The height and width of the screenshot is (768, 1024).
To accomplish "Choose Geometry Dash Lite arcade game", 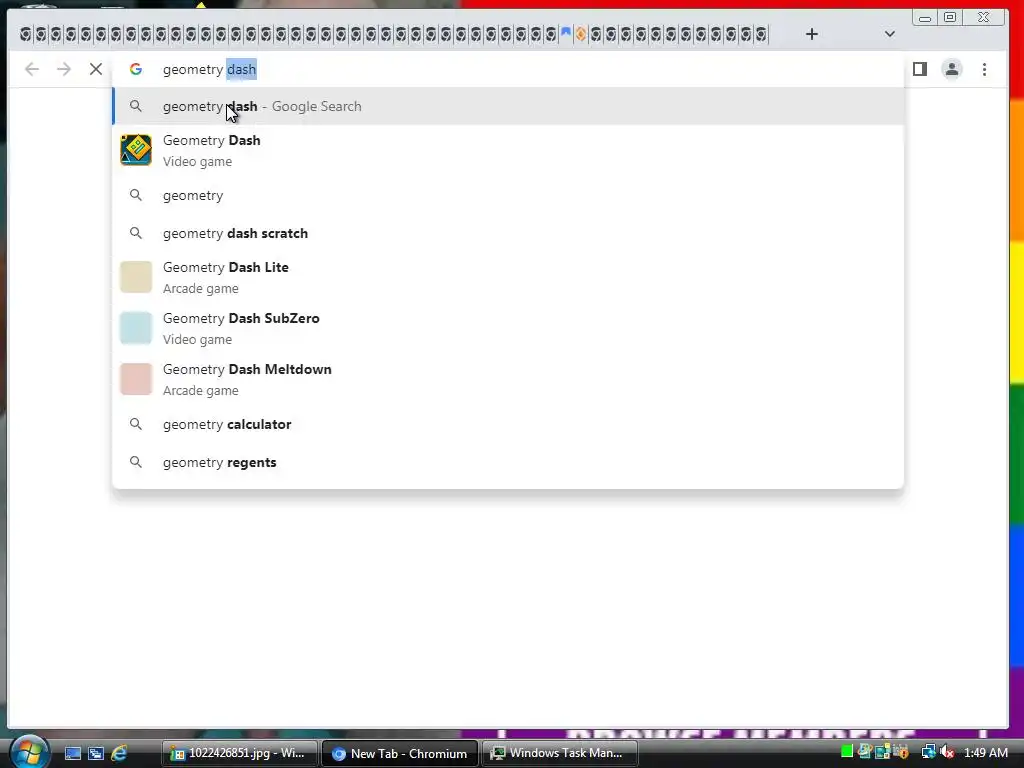I will (508, 278).
